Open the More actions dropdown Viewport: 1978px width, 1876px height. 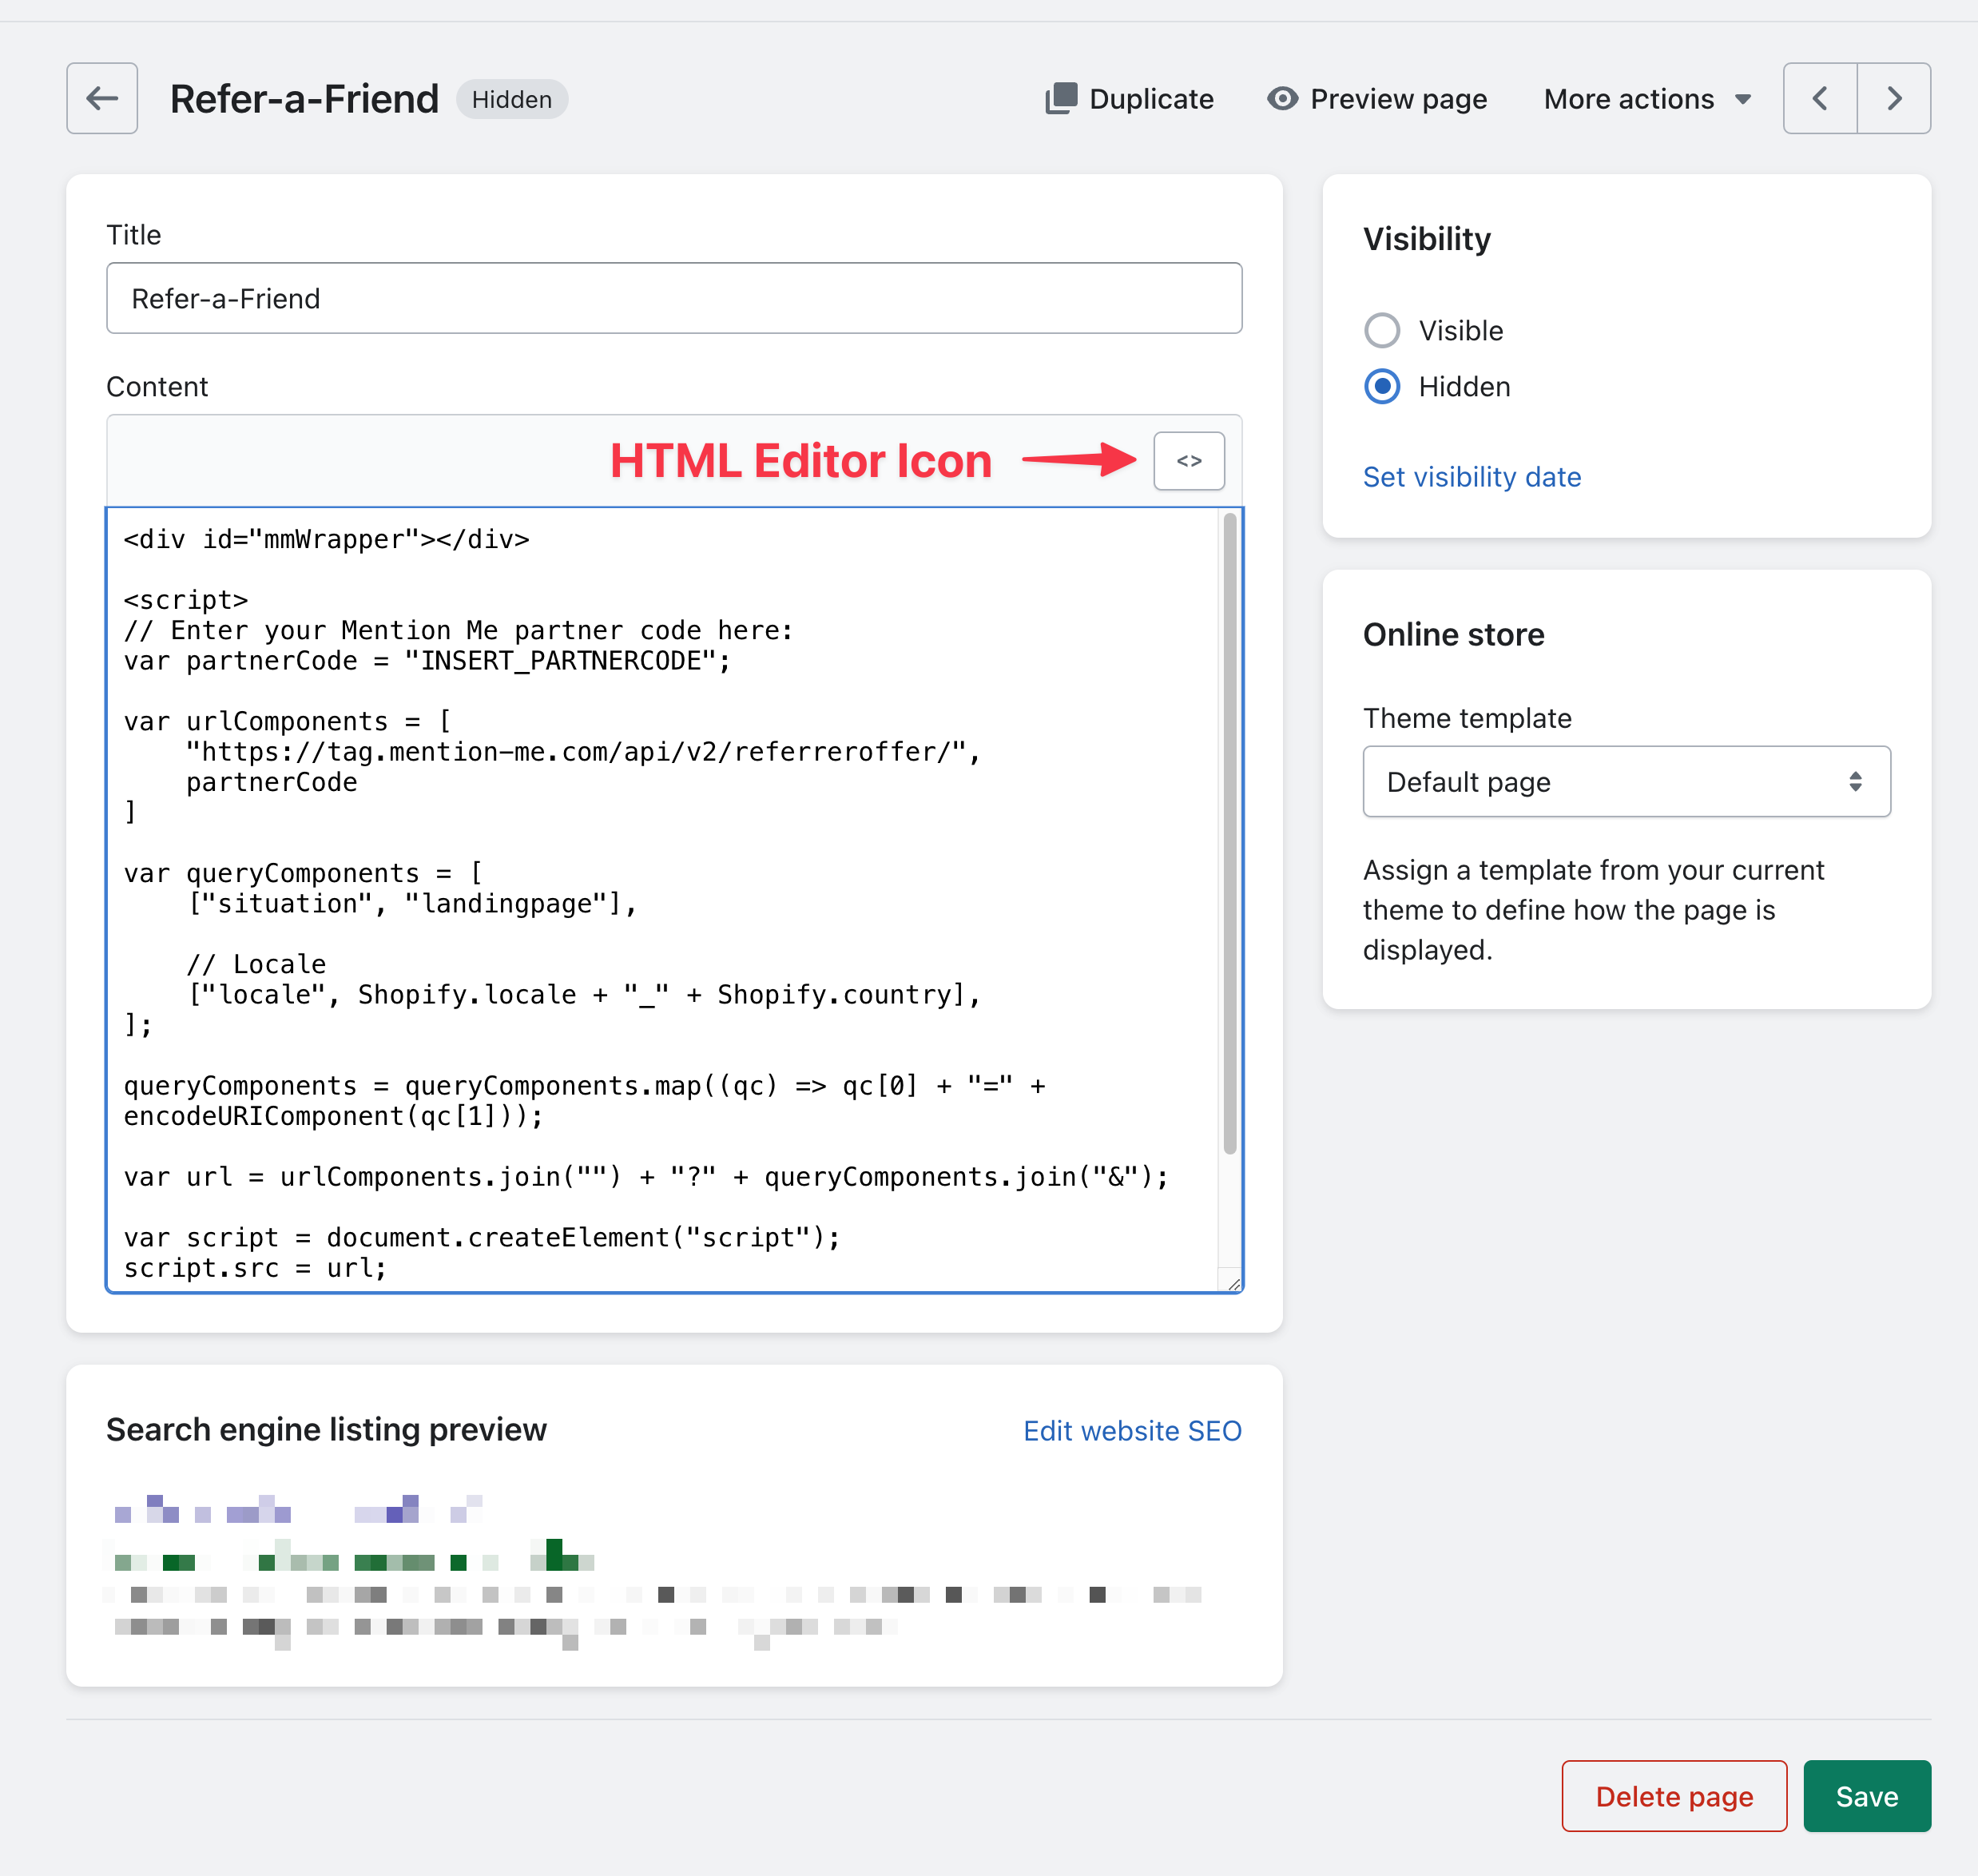pos(1648,99)
